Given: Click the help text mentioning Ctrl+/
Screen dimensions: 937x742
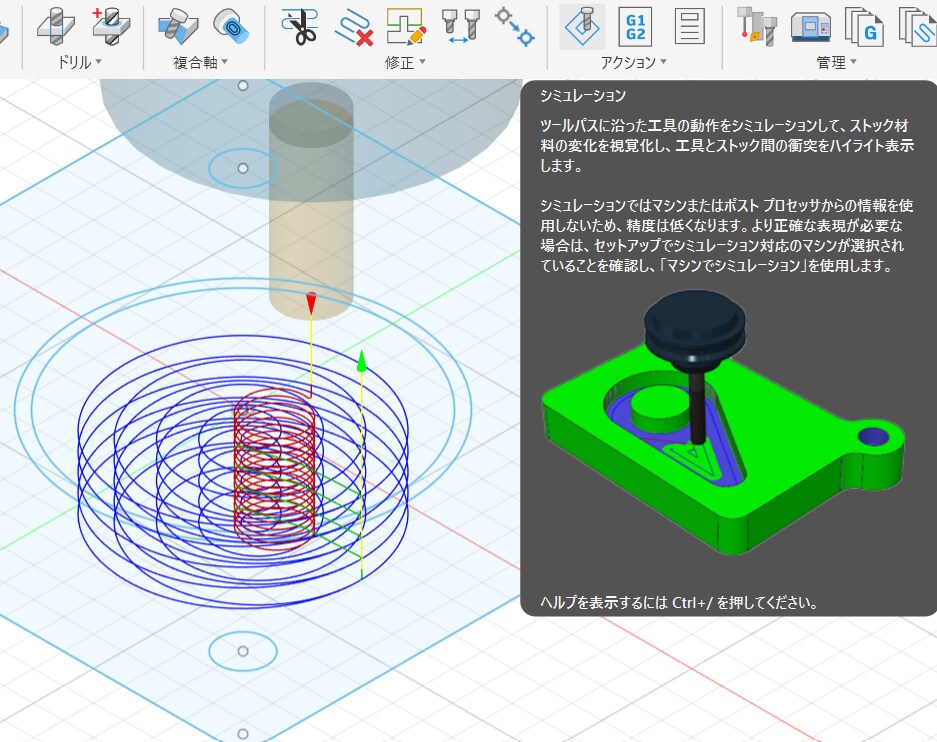Looking at the screenshot, I should pos(679,602).
